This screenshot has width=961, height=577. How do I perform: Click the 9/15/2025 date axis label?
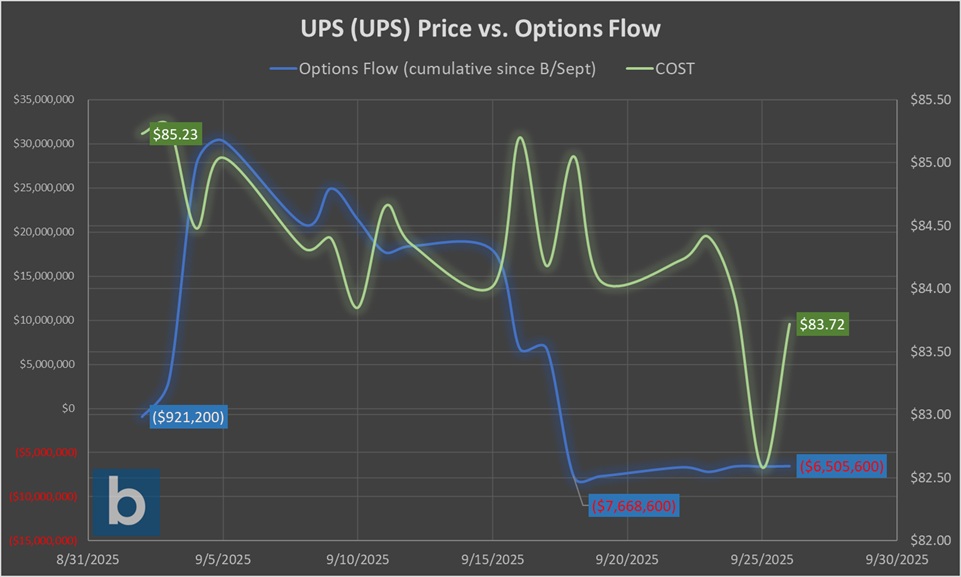492,559
